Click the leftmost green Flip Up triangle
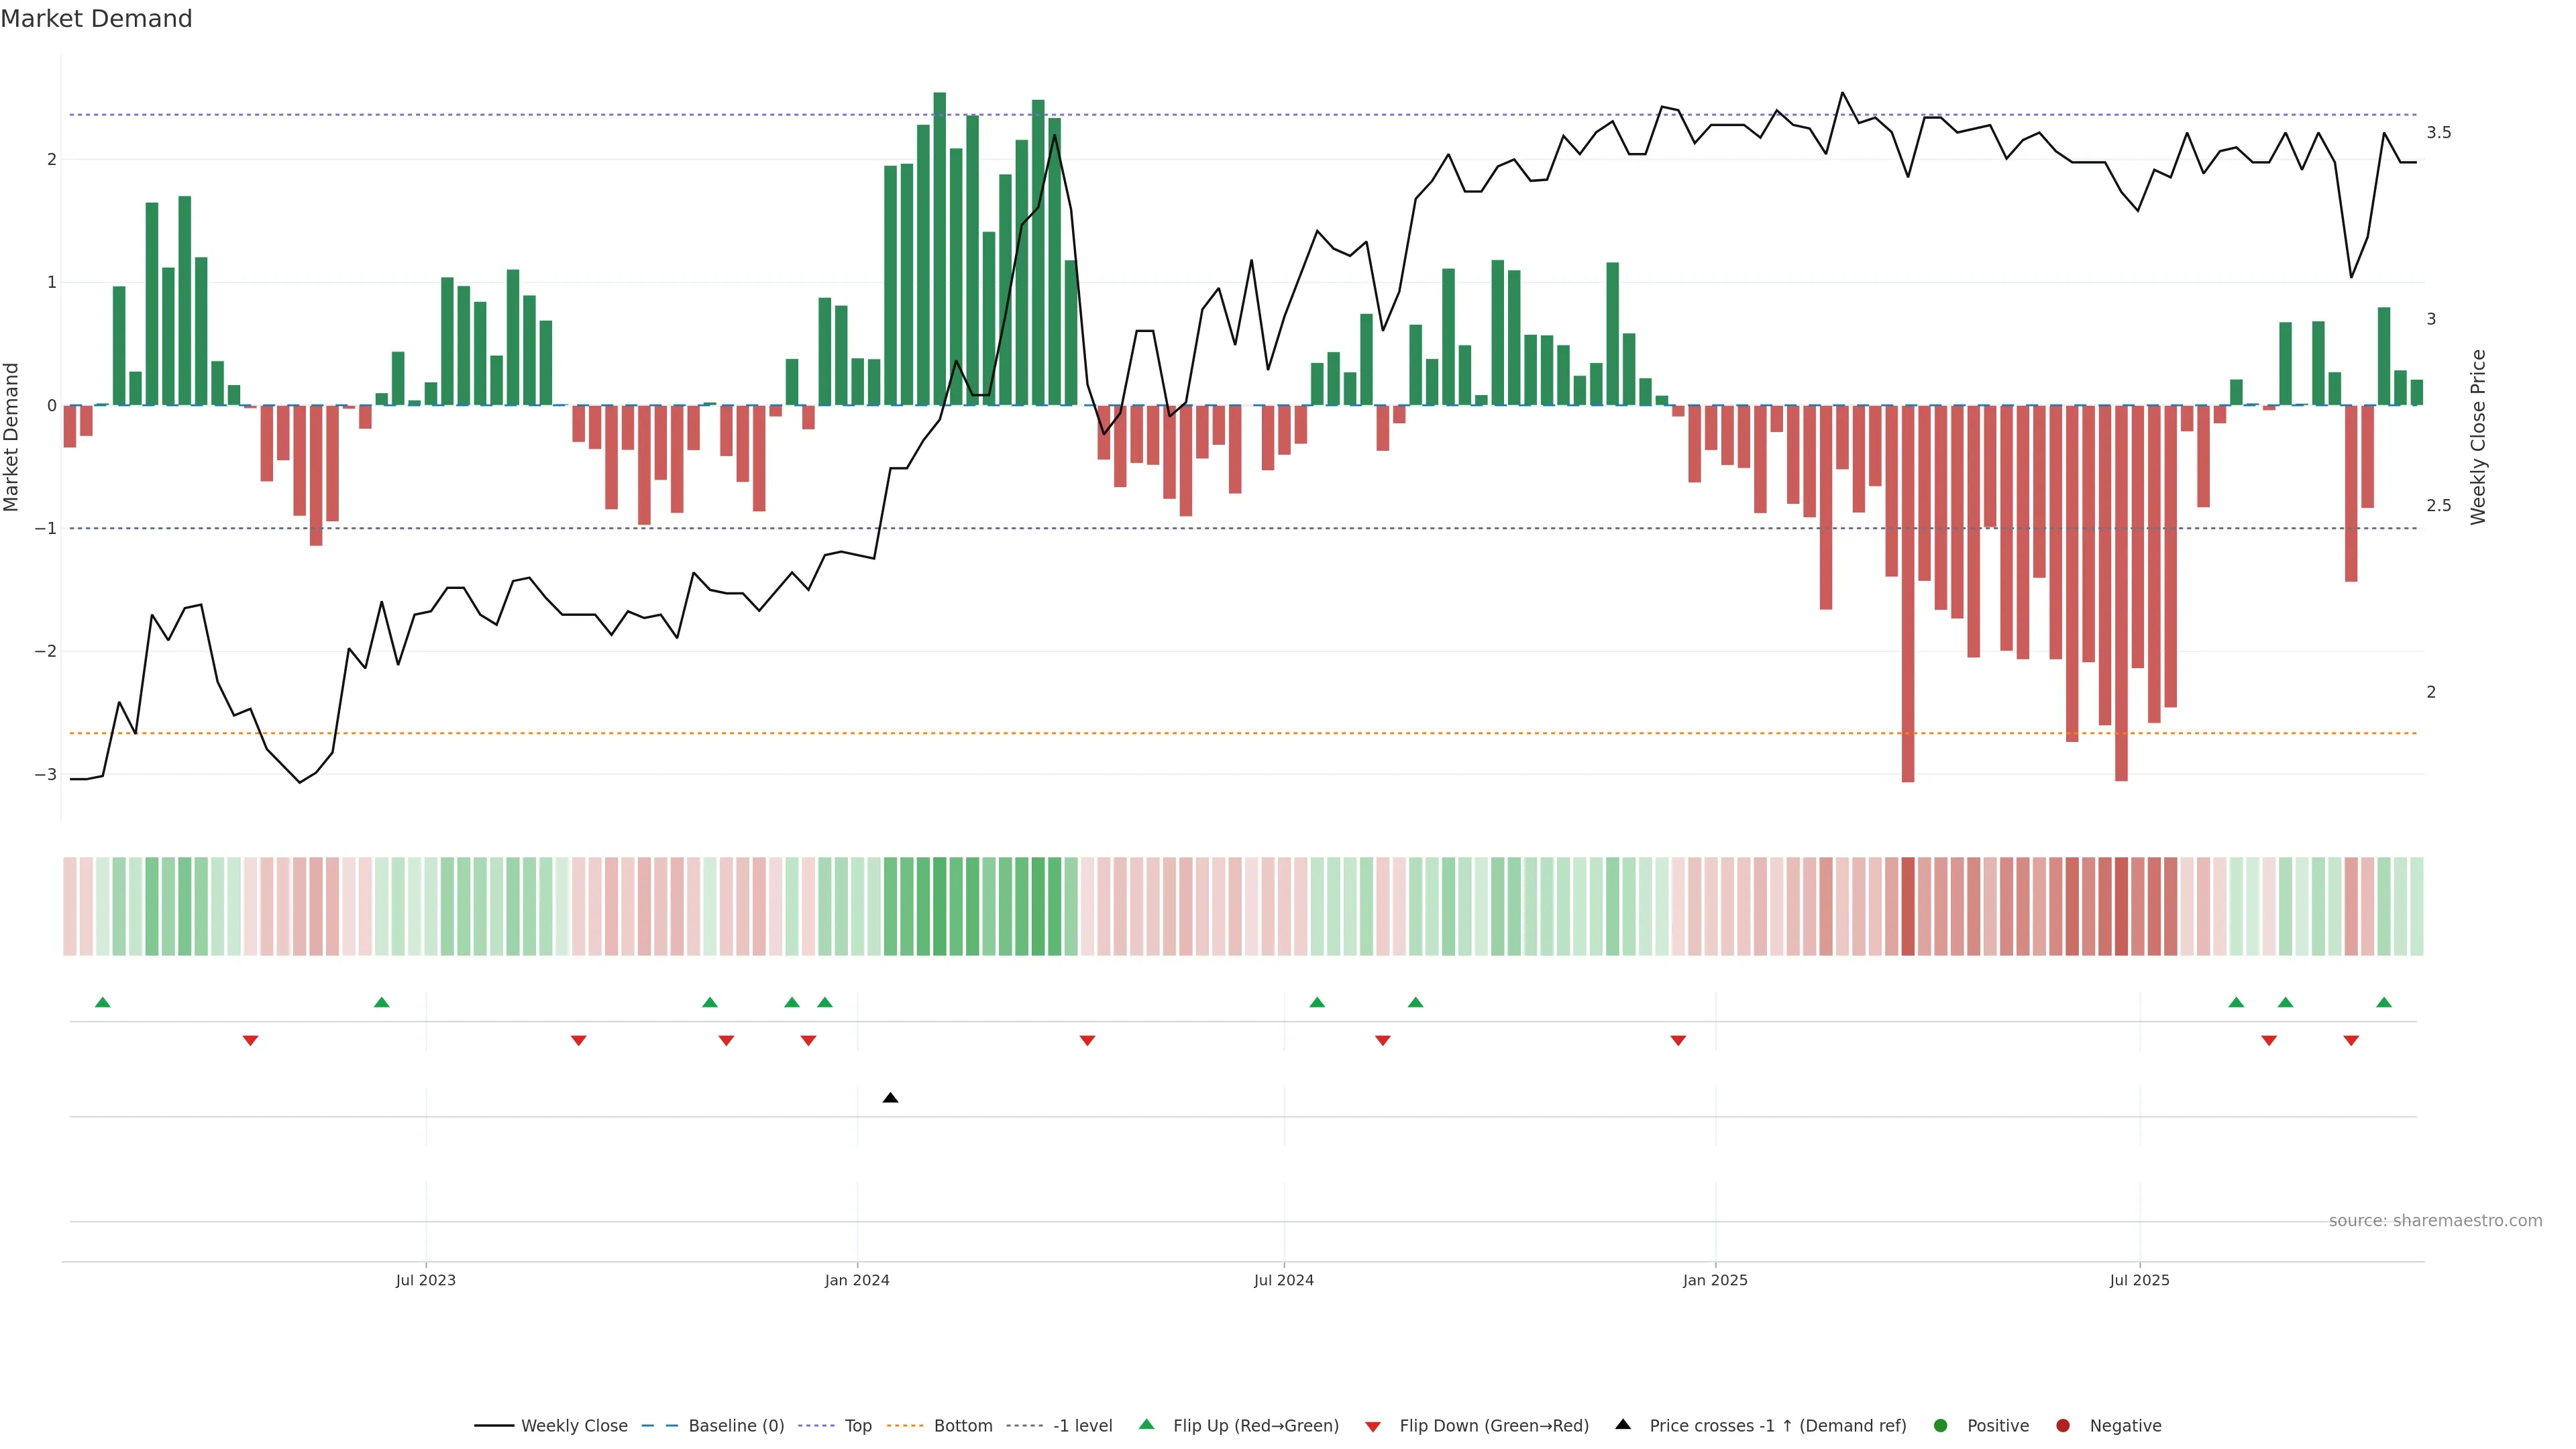2576x1449 pixels. (102, 1002)
